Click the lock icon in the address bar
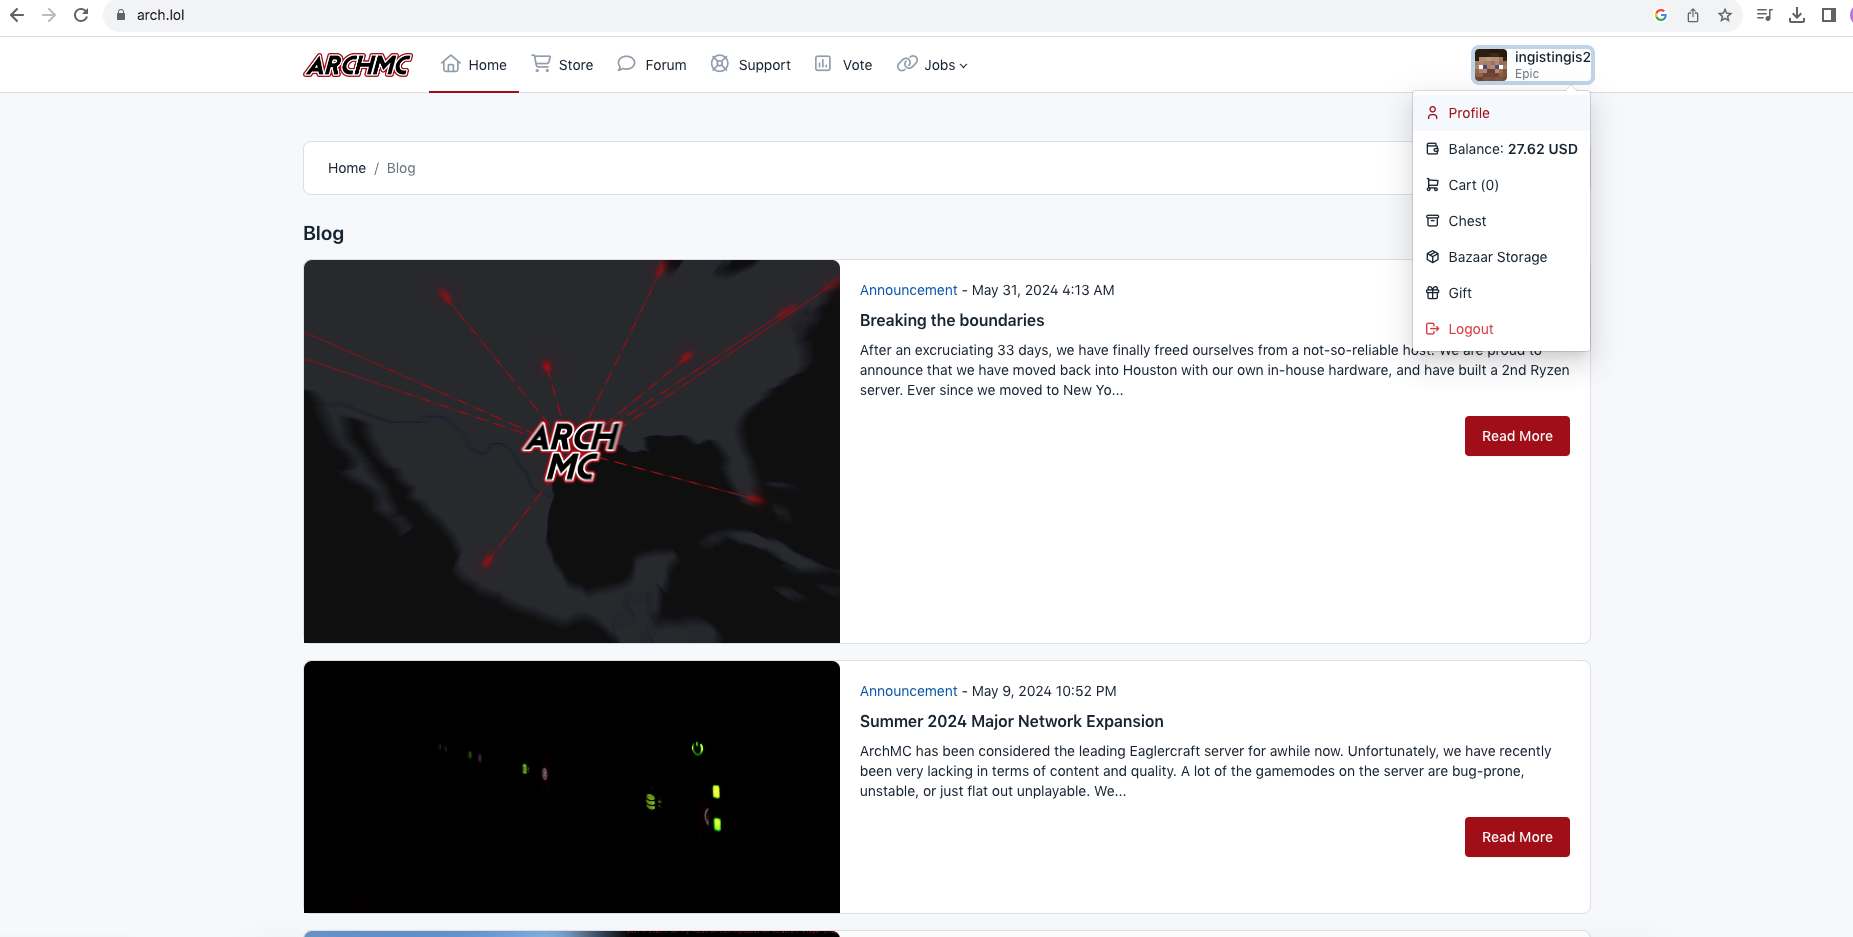The width and height of the screenshot is (1853, 937). click(121, 15)
